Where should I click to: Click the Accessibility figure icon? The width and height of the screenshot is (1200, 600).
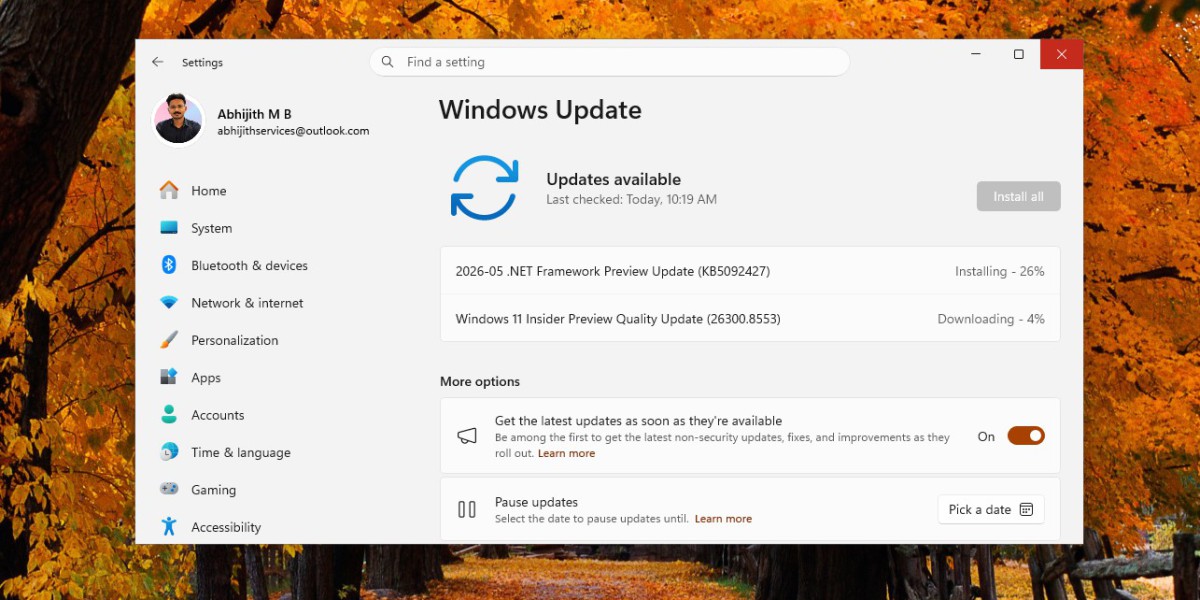coord(169,526)
